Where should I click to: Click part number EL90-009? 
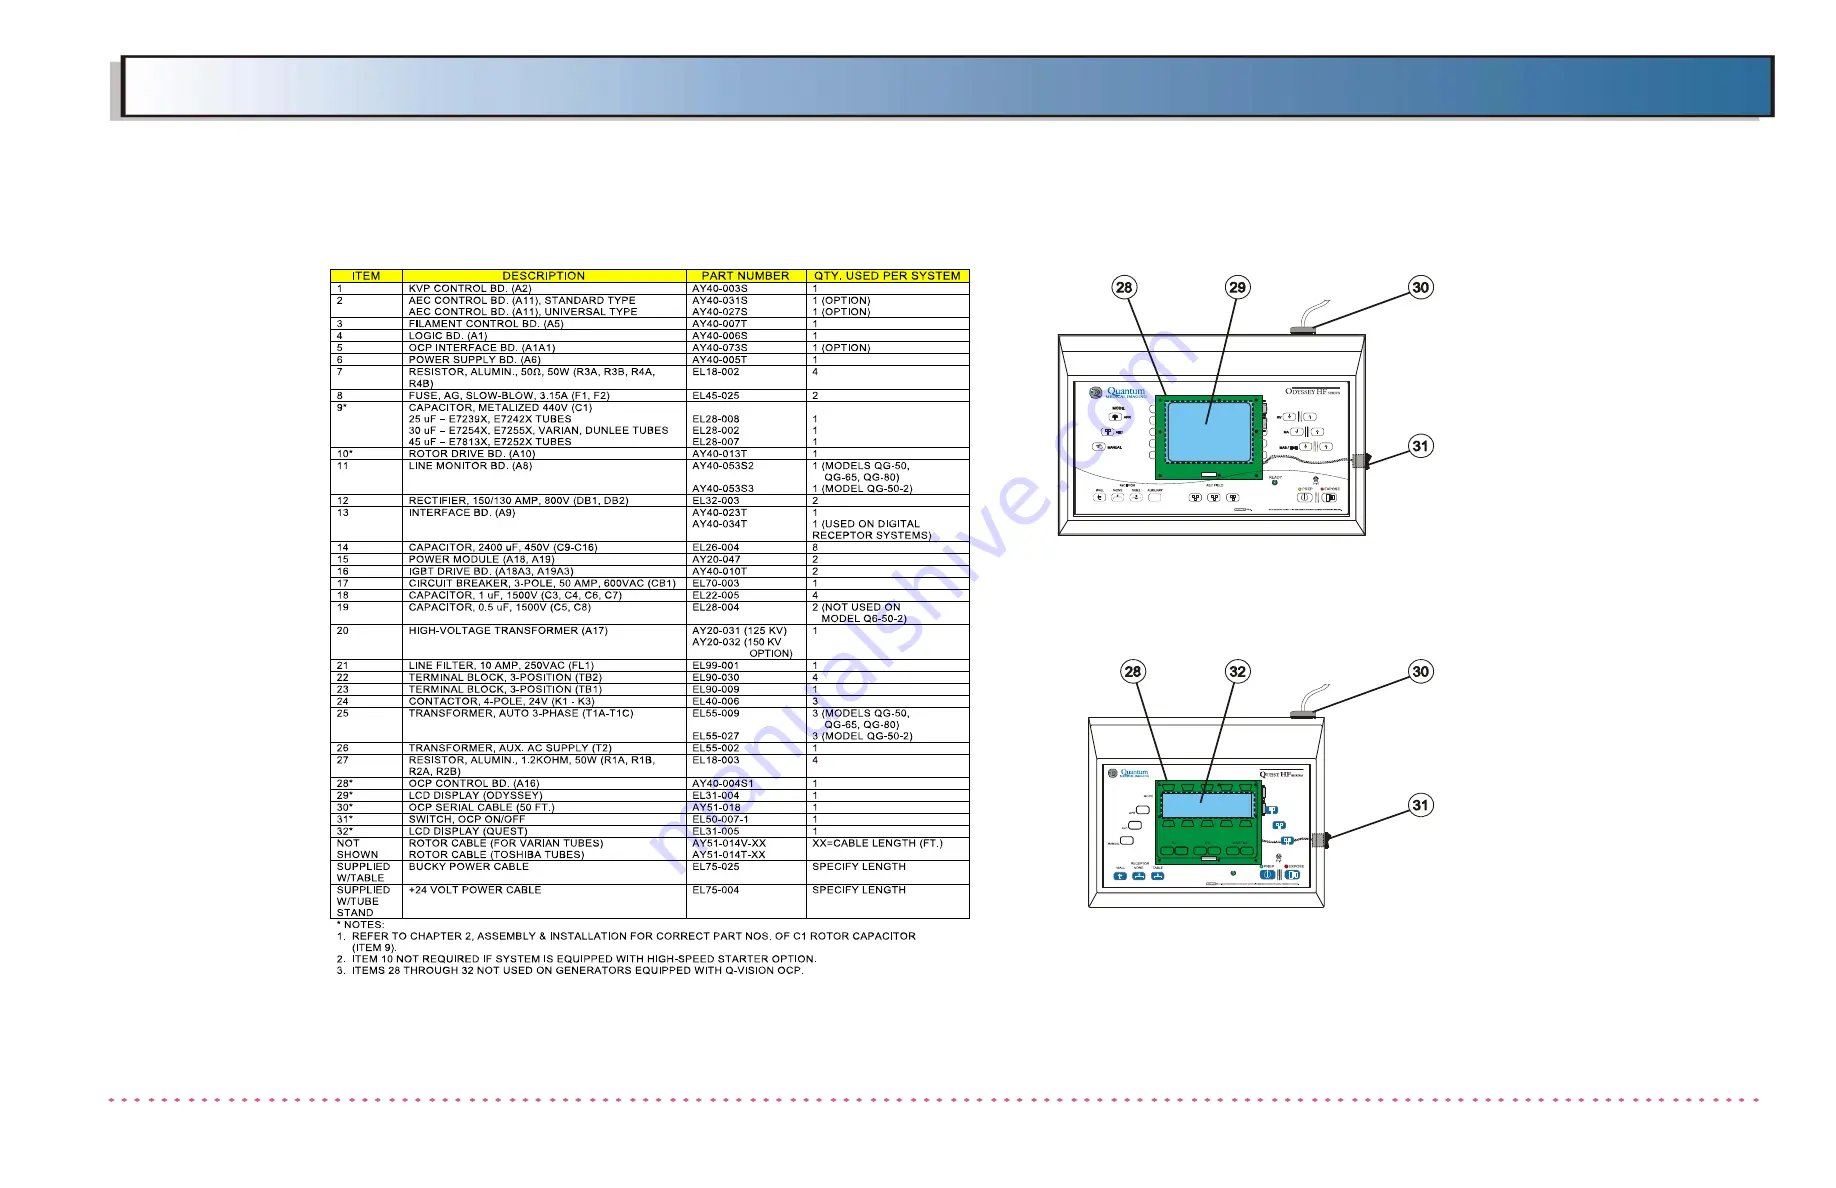(x=716, y=690)
